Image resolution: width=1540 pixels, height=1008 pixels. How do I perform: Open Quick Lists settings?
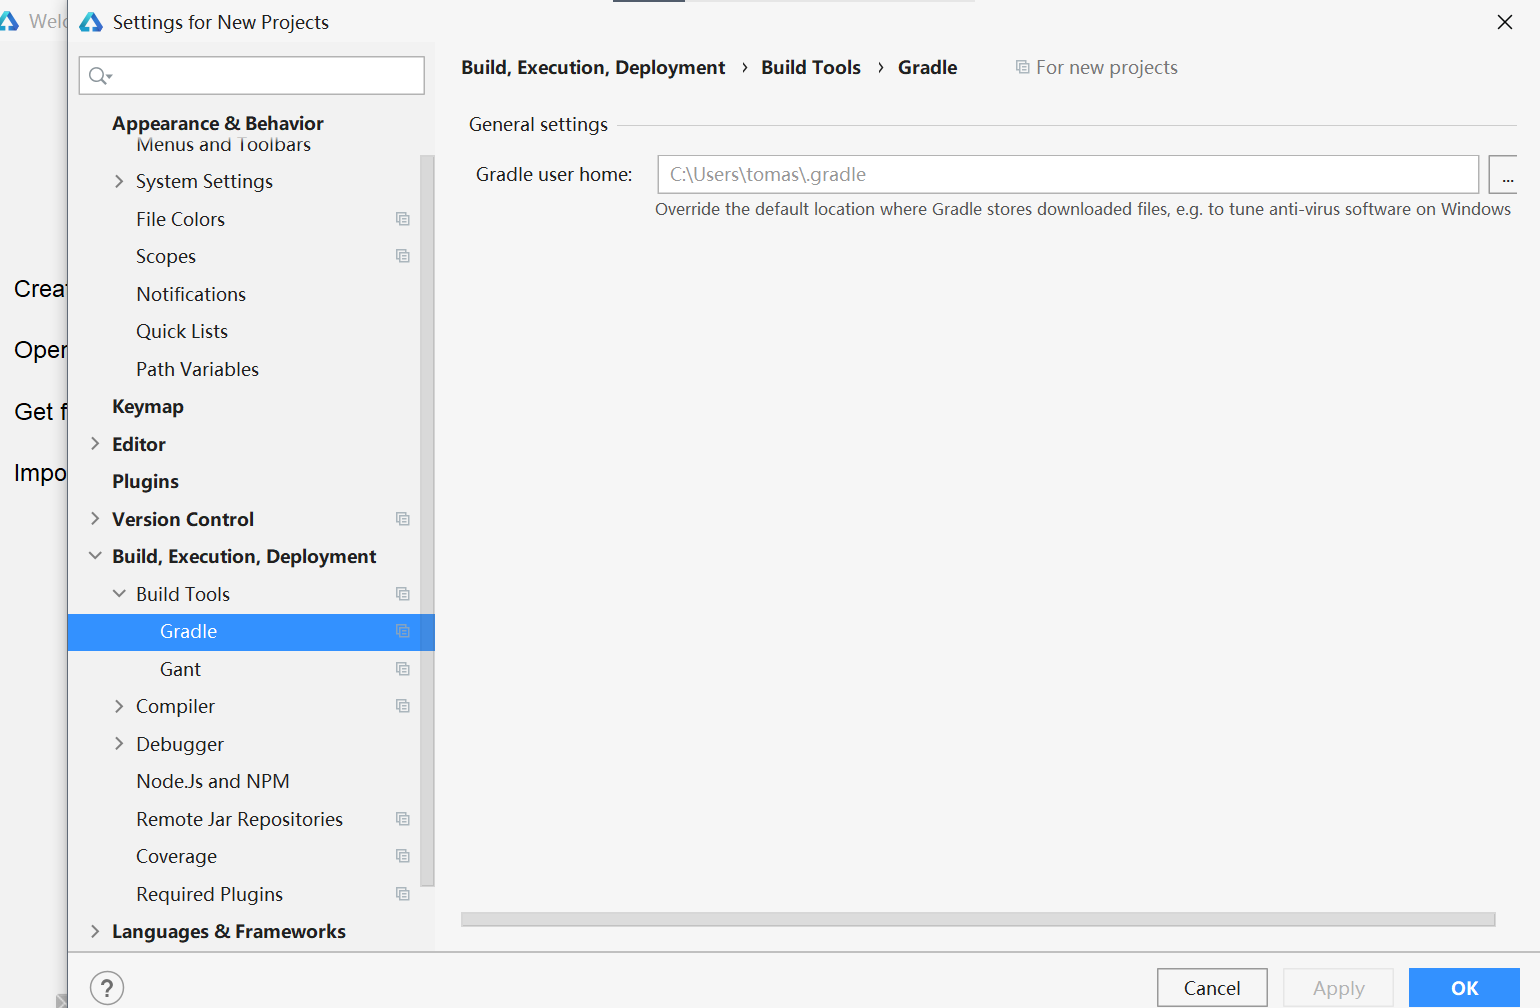[x=182, y=331]
